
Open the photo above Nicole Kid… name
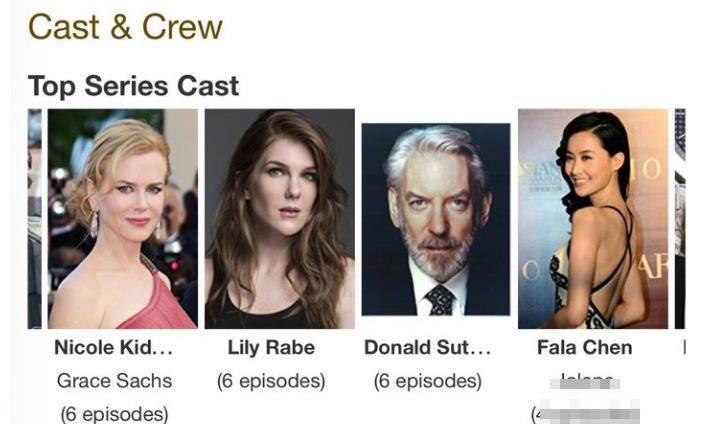123,219
